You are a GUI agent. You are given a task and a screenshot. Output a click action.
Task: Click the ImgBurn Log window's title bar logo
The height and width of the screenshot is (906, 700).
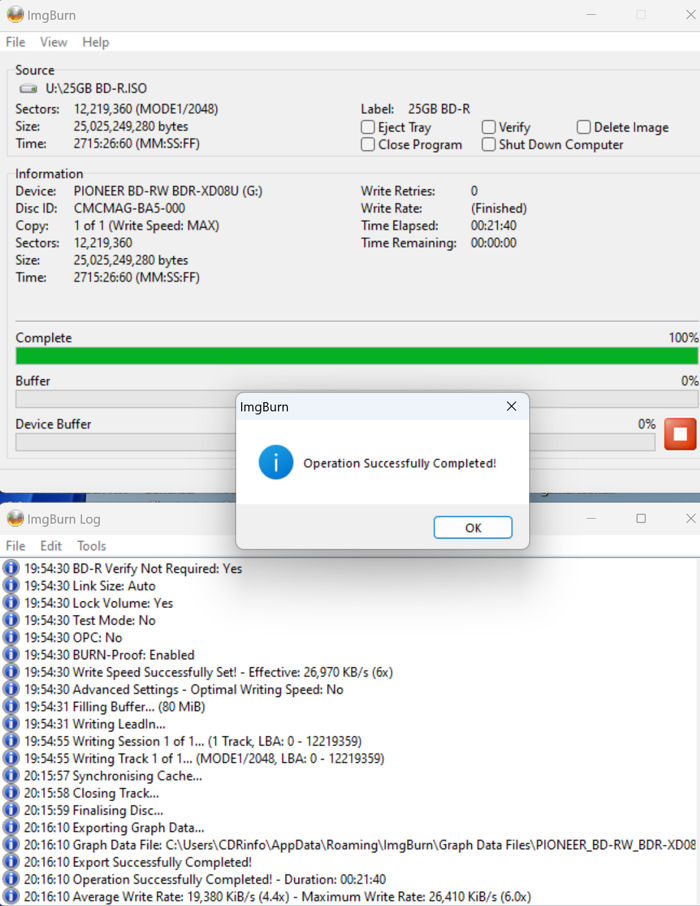tap(15, 518)
